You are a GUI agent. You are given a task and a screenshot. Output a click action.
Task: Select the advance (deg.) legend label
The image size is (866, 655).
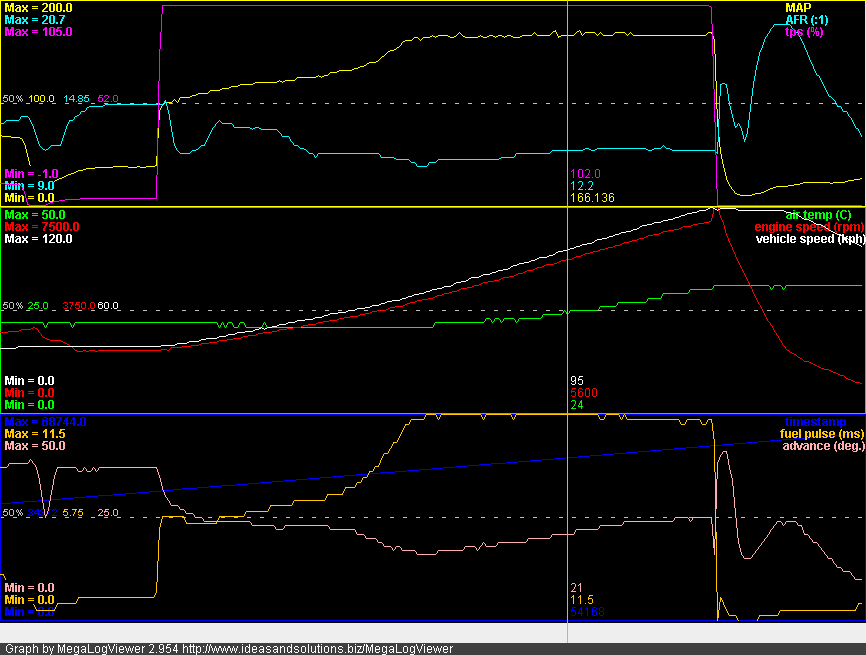point(823,446)
